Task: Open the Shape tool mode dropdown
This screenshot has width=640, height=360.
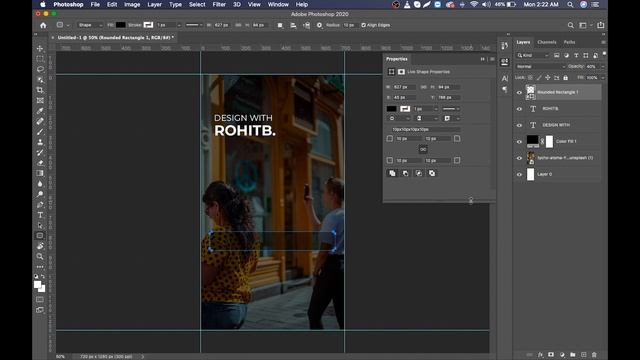Action: pyautogui.click(x=89, y=25)
